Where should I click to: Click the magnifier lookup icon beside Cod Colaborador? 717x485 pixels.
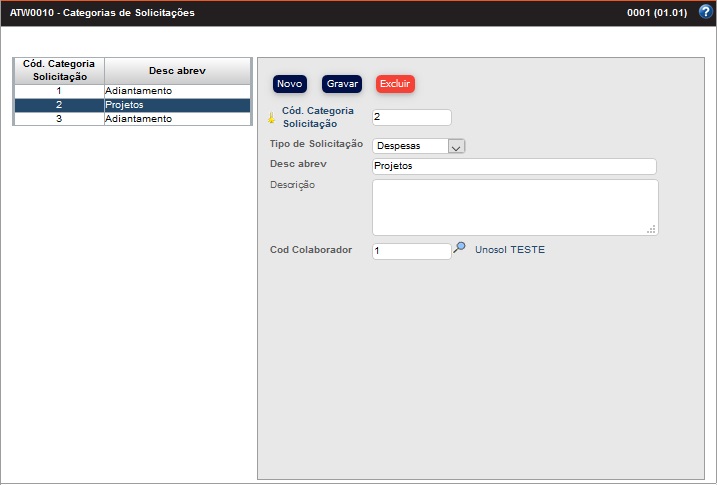point(460,248)
